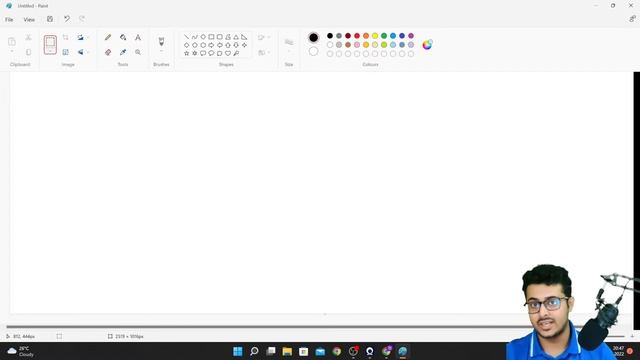Open File Explorer from taskbar
Viewport: 640px width, 360px height.
287,351
